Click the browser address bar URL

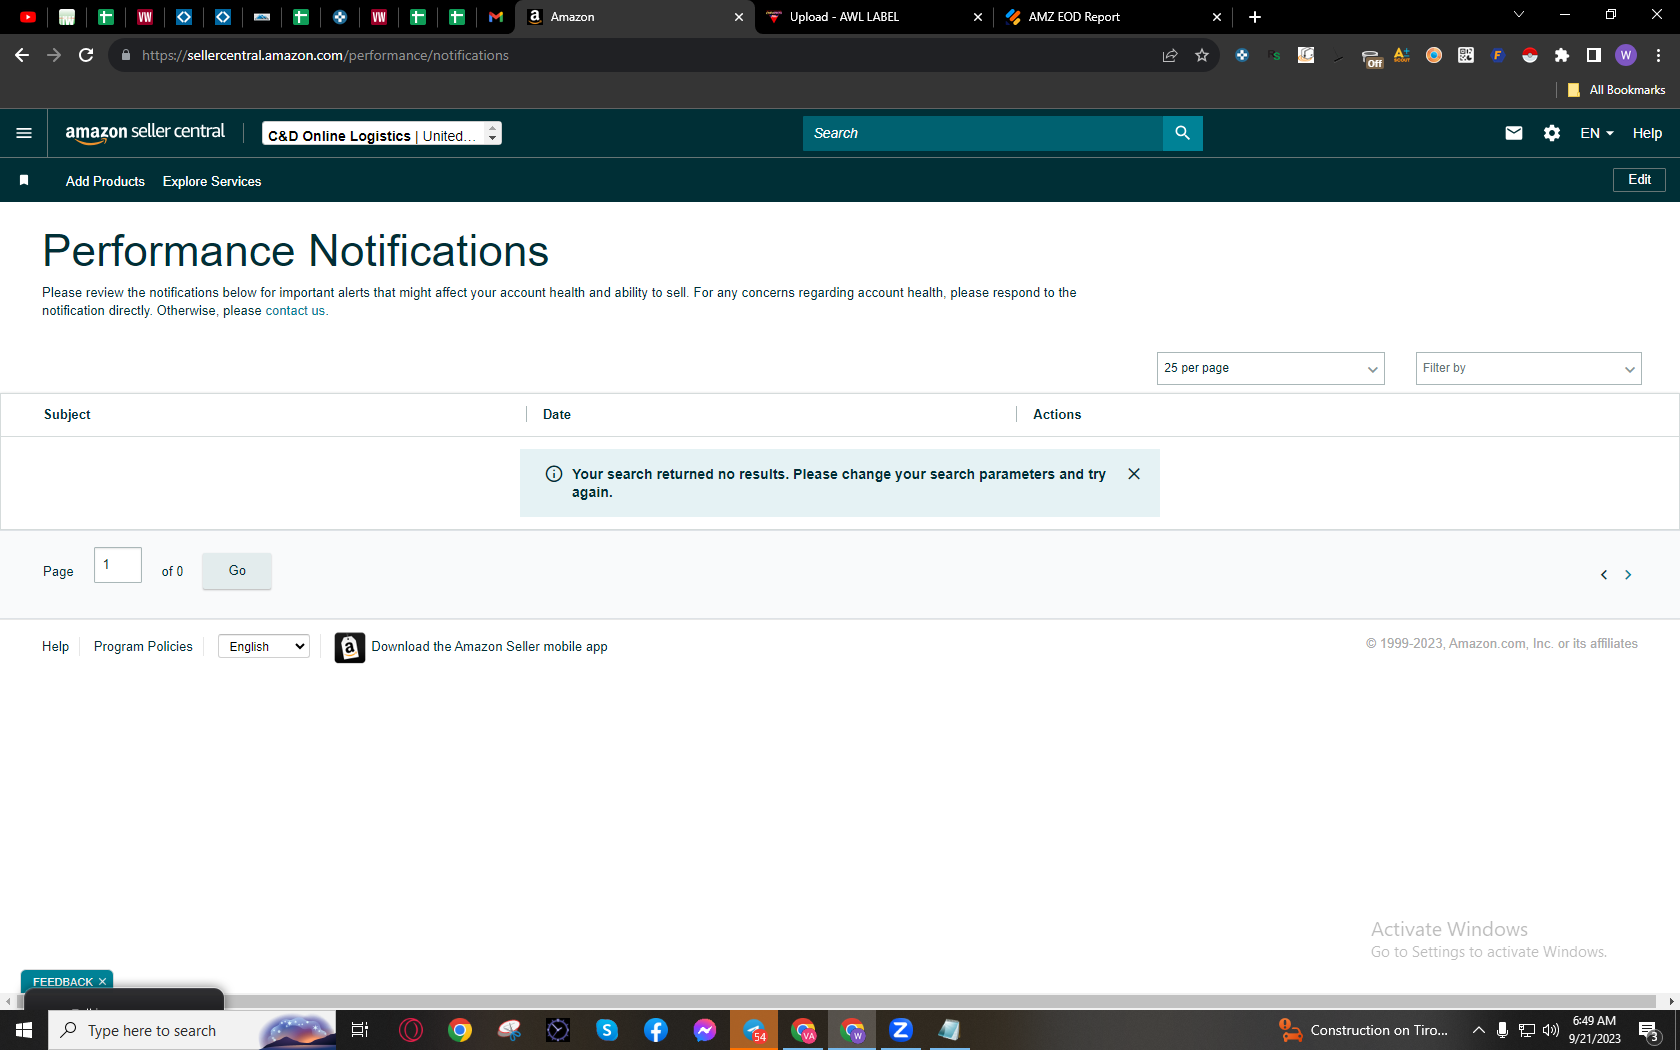[325, 55]
